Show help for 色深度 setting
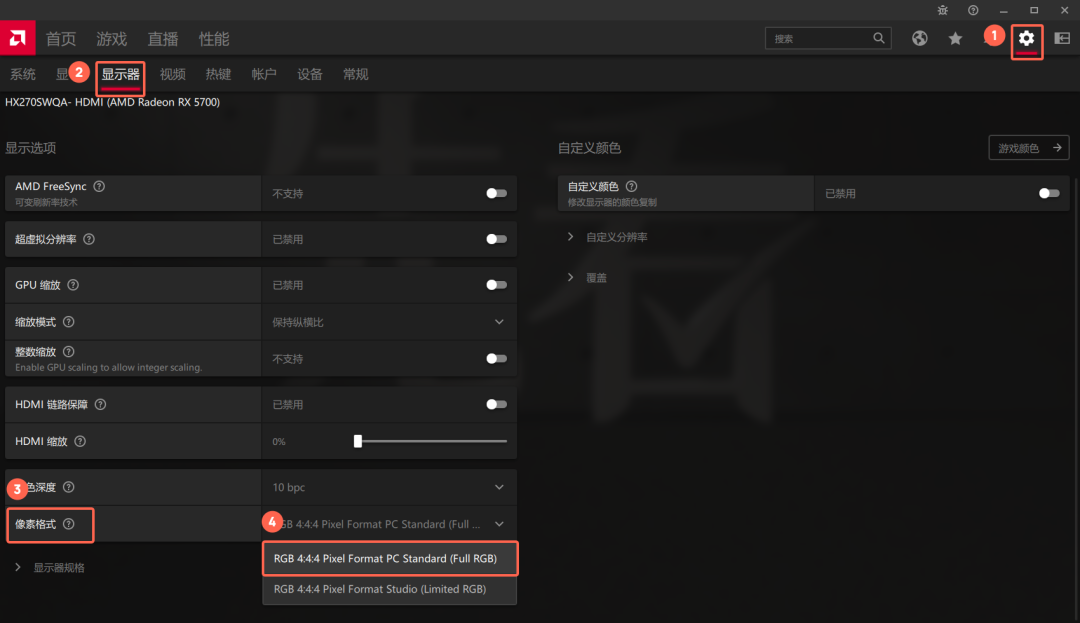This screenshot has height=623, width=1080. pyautogui.click(x=68, y=487)
